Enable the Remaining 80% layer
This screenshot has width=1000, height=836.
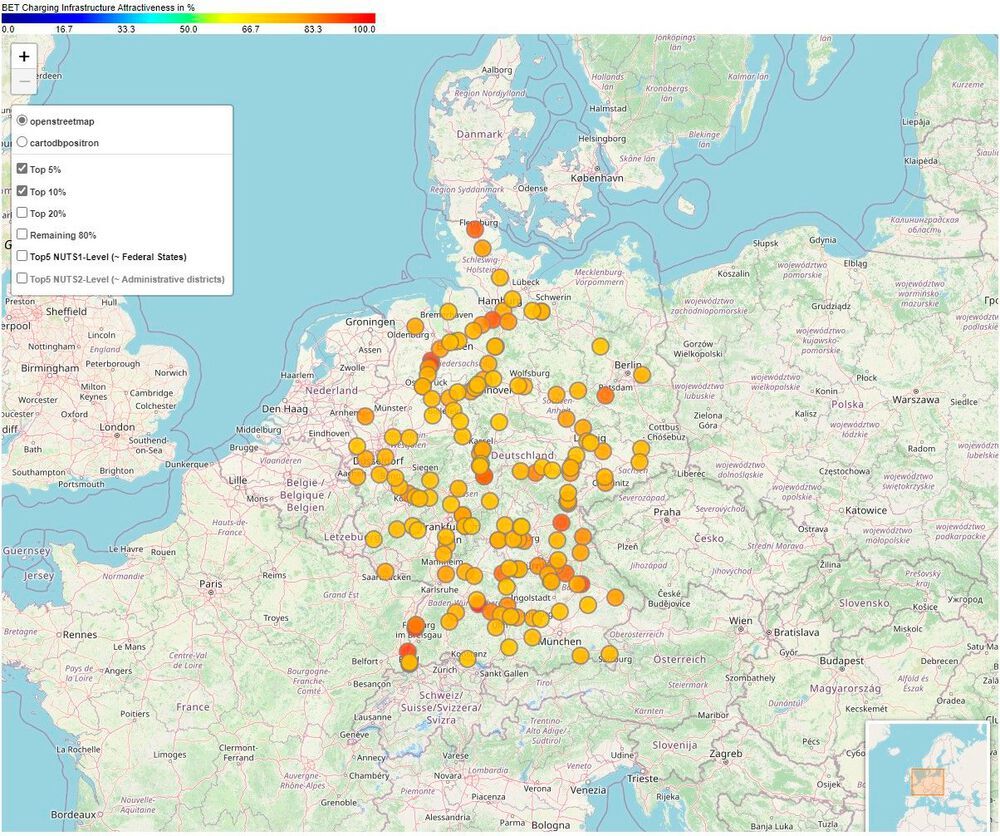point(22,234)
